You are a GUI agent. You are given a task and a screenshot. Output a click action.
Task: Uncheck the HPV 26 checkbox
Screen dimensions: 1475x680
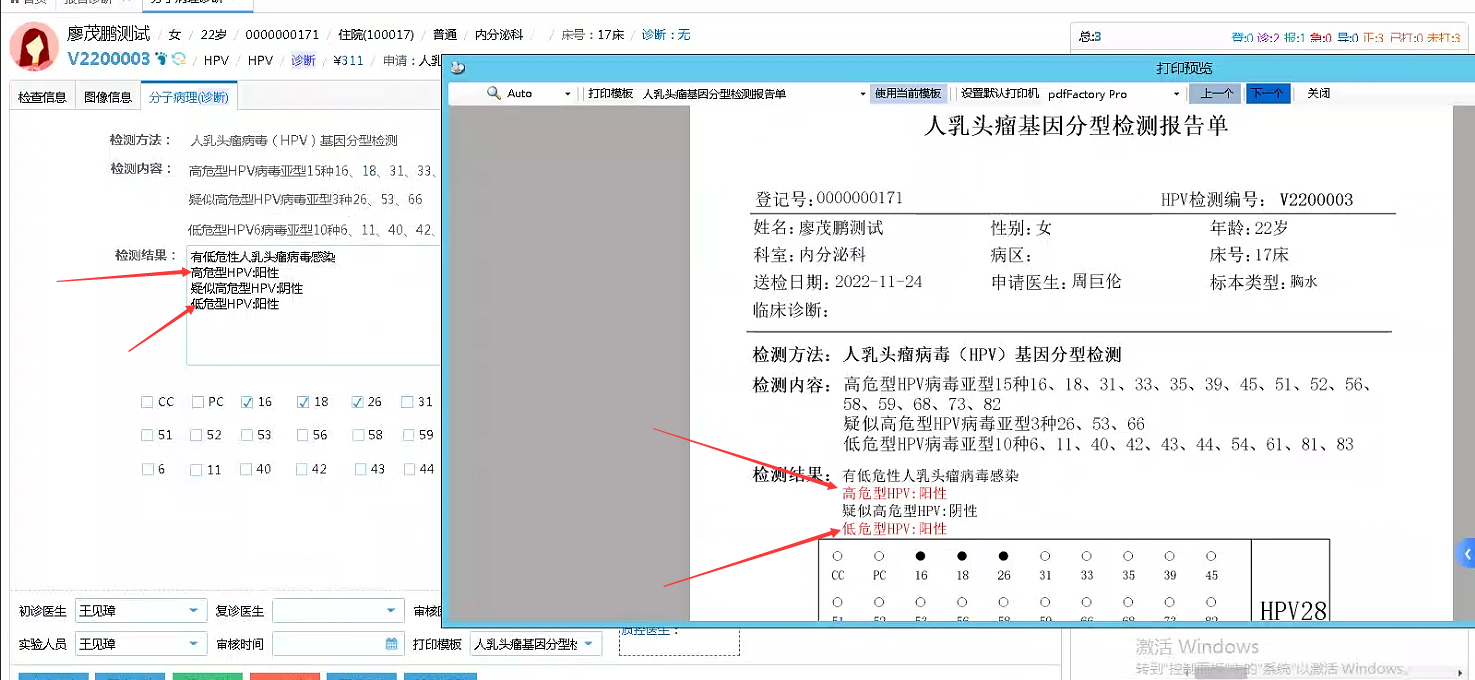point(357,402)
